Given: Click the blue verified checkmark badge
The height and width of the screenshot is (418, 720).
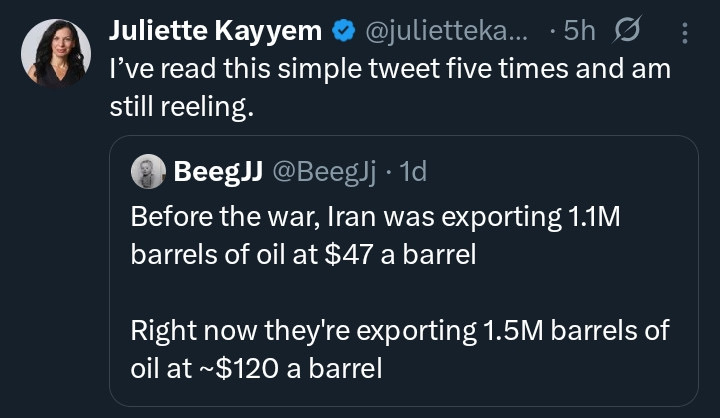Looking at the screenshot, I should (343, 31).
